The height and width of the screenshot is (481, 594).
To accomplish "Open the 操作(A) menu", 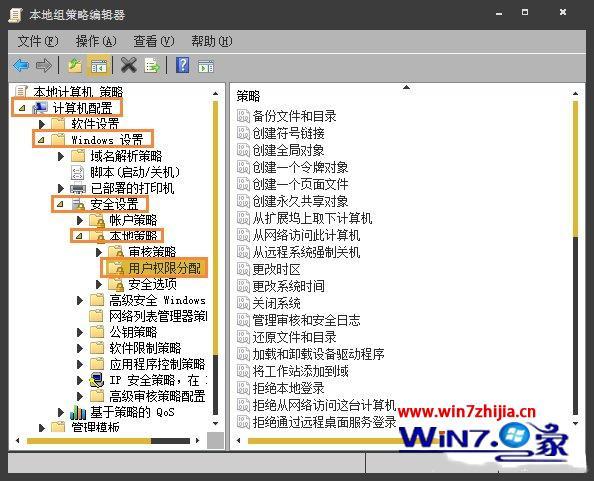I will (96, 41).
